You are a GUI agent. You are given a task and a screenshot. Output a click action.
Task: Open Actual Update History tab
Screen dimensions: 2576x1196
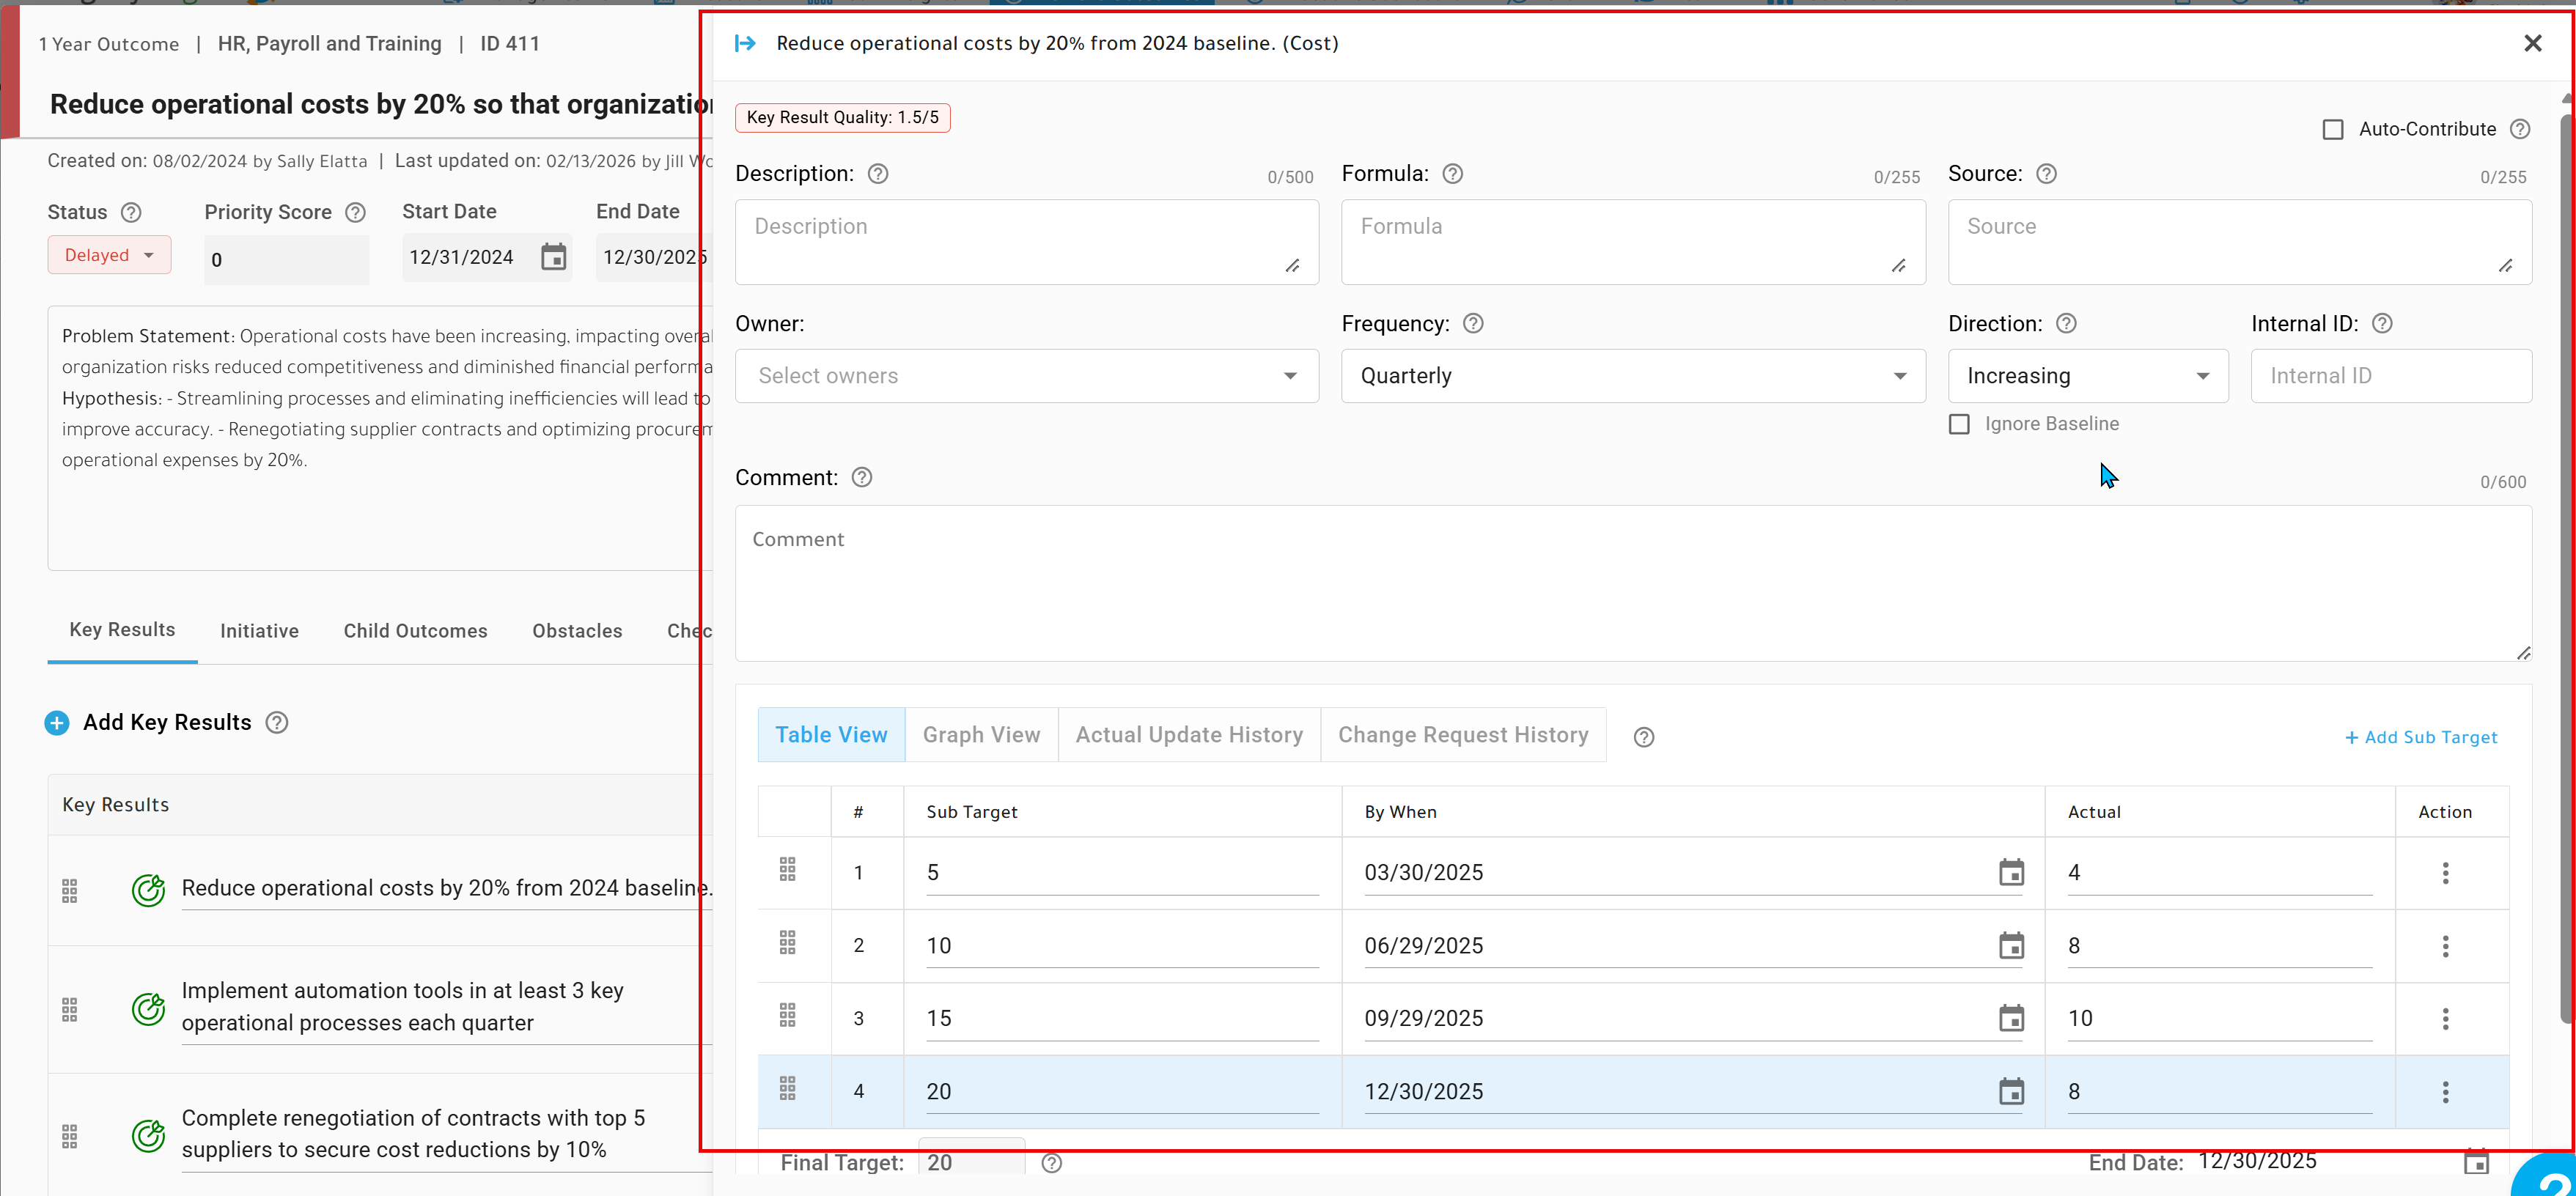[x=1189, y=735]
